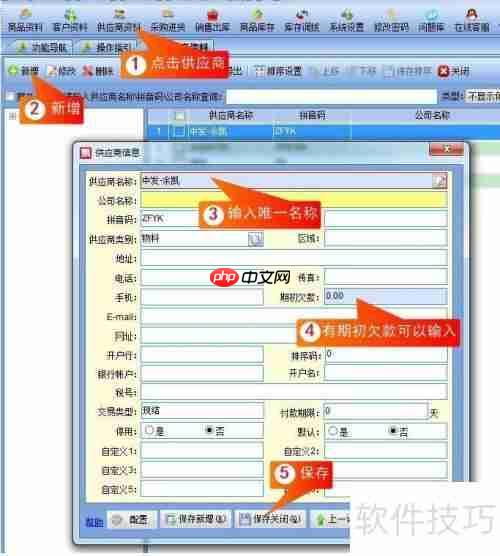The image size is (500, 556).
Task: Click the 地址 input field
Action: point(294,258)
